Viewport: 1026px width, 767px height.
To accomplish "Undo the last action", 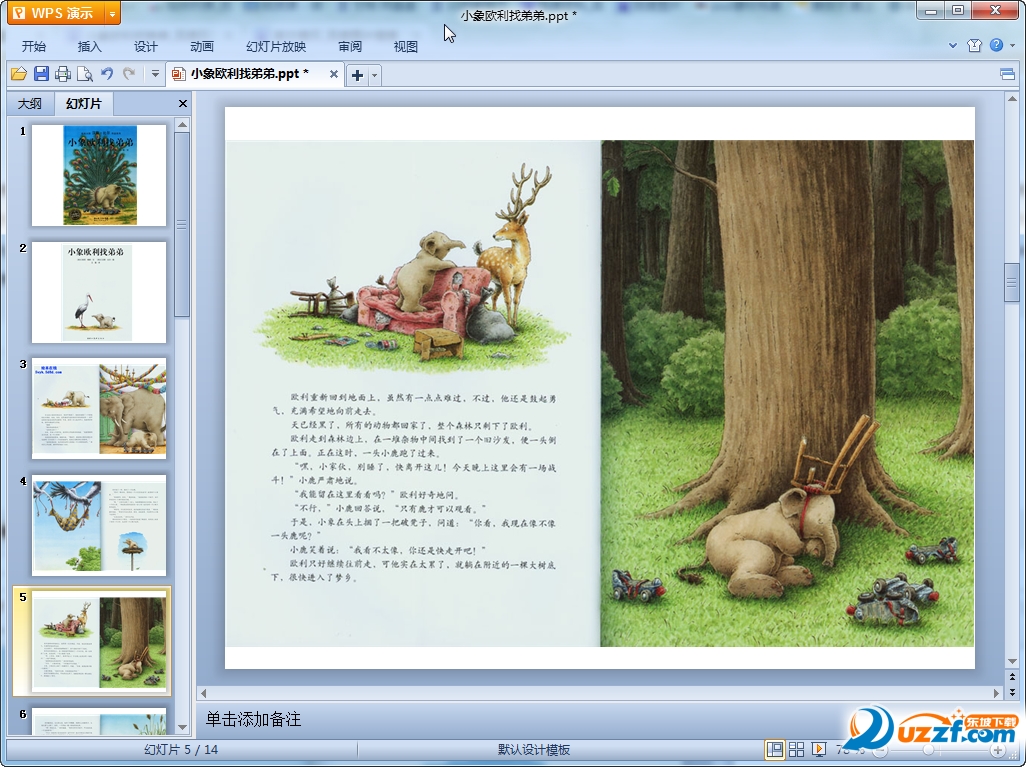I will pyautogui.click(x=107, y=74).
